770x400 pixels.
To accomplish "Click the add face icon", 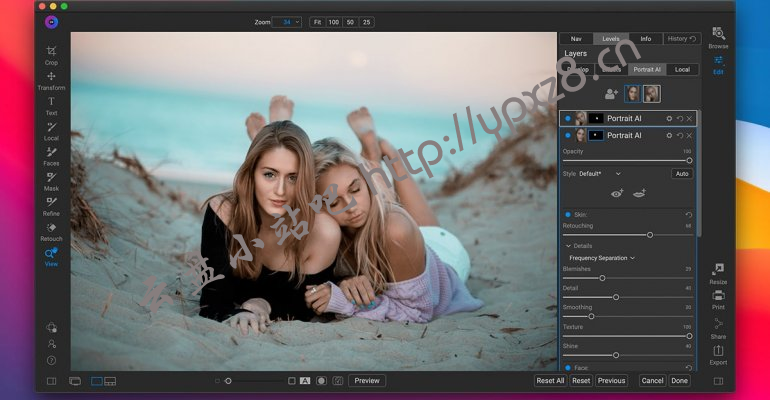I will pos(611,94).
